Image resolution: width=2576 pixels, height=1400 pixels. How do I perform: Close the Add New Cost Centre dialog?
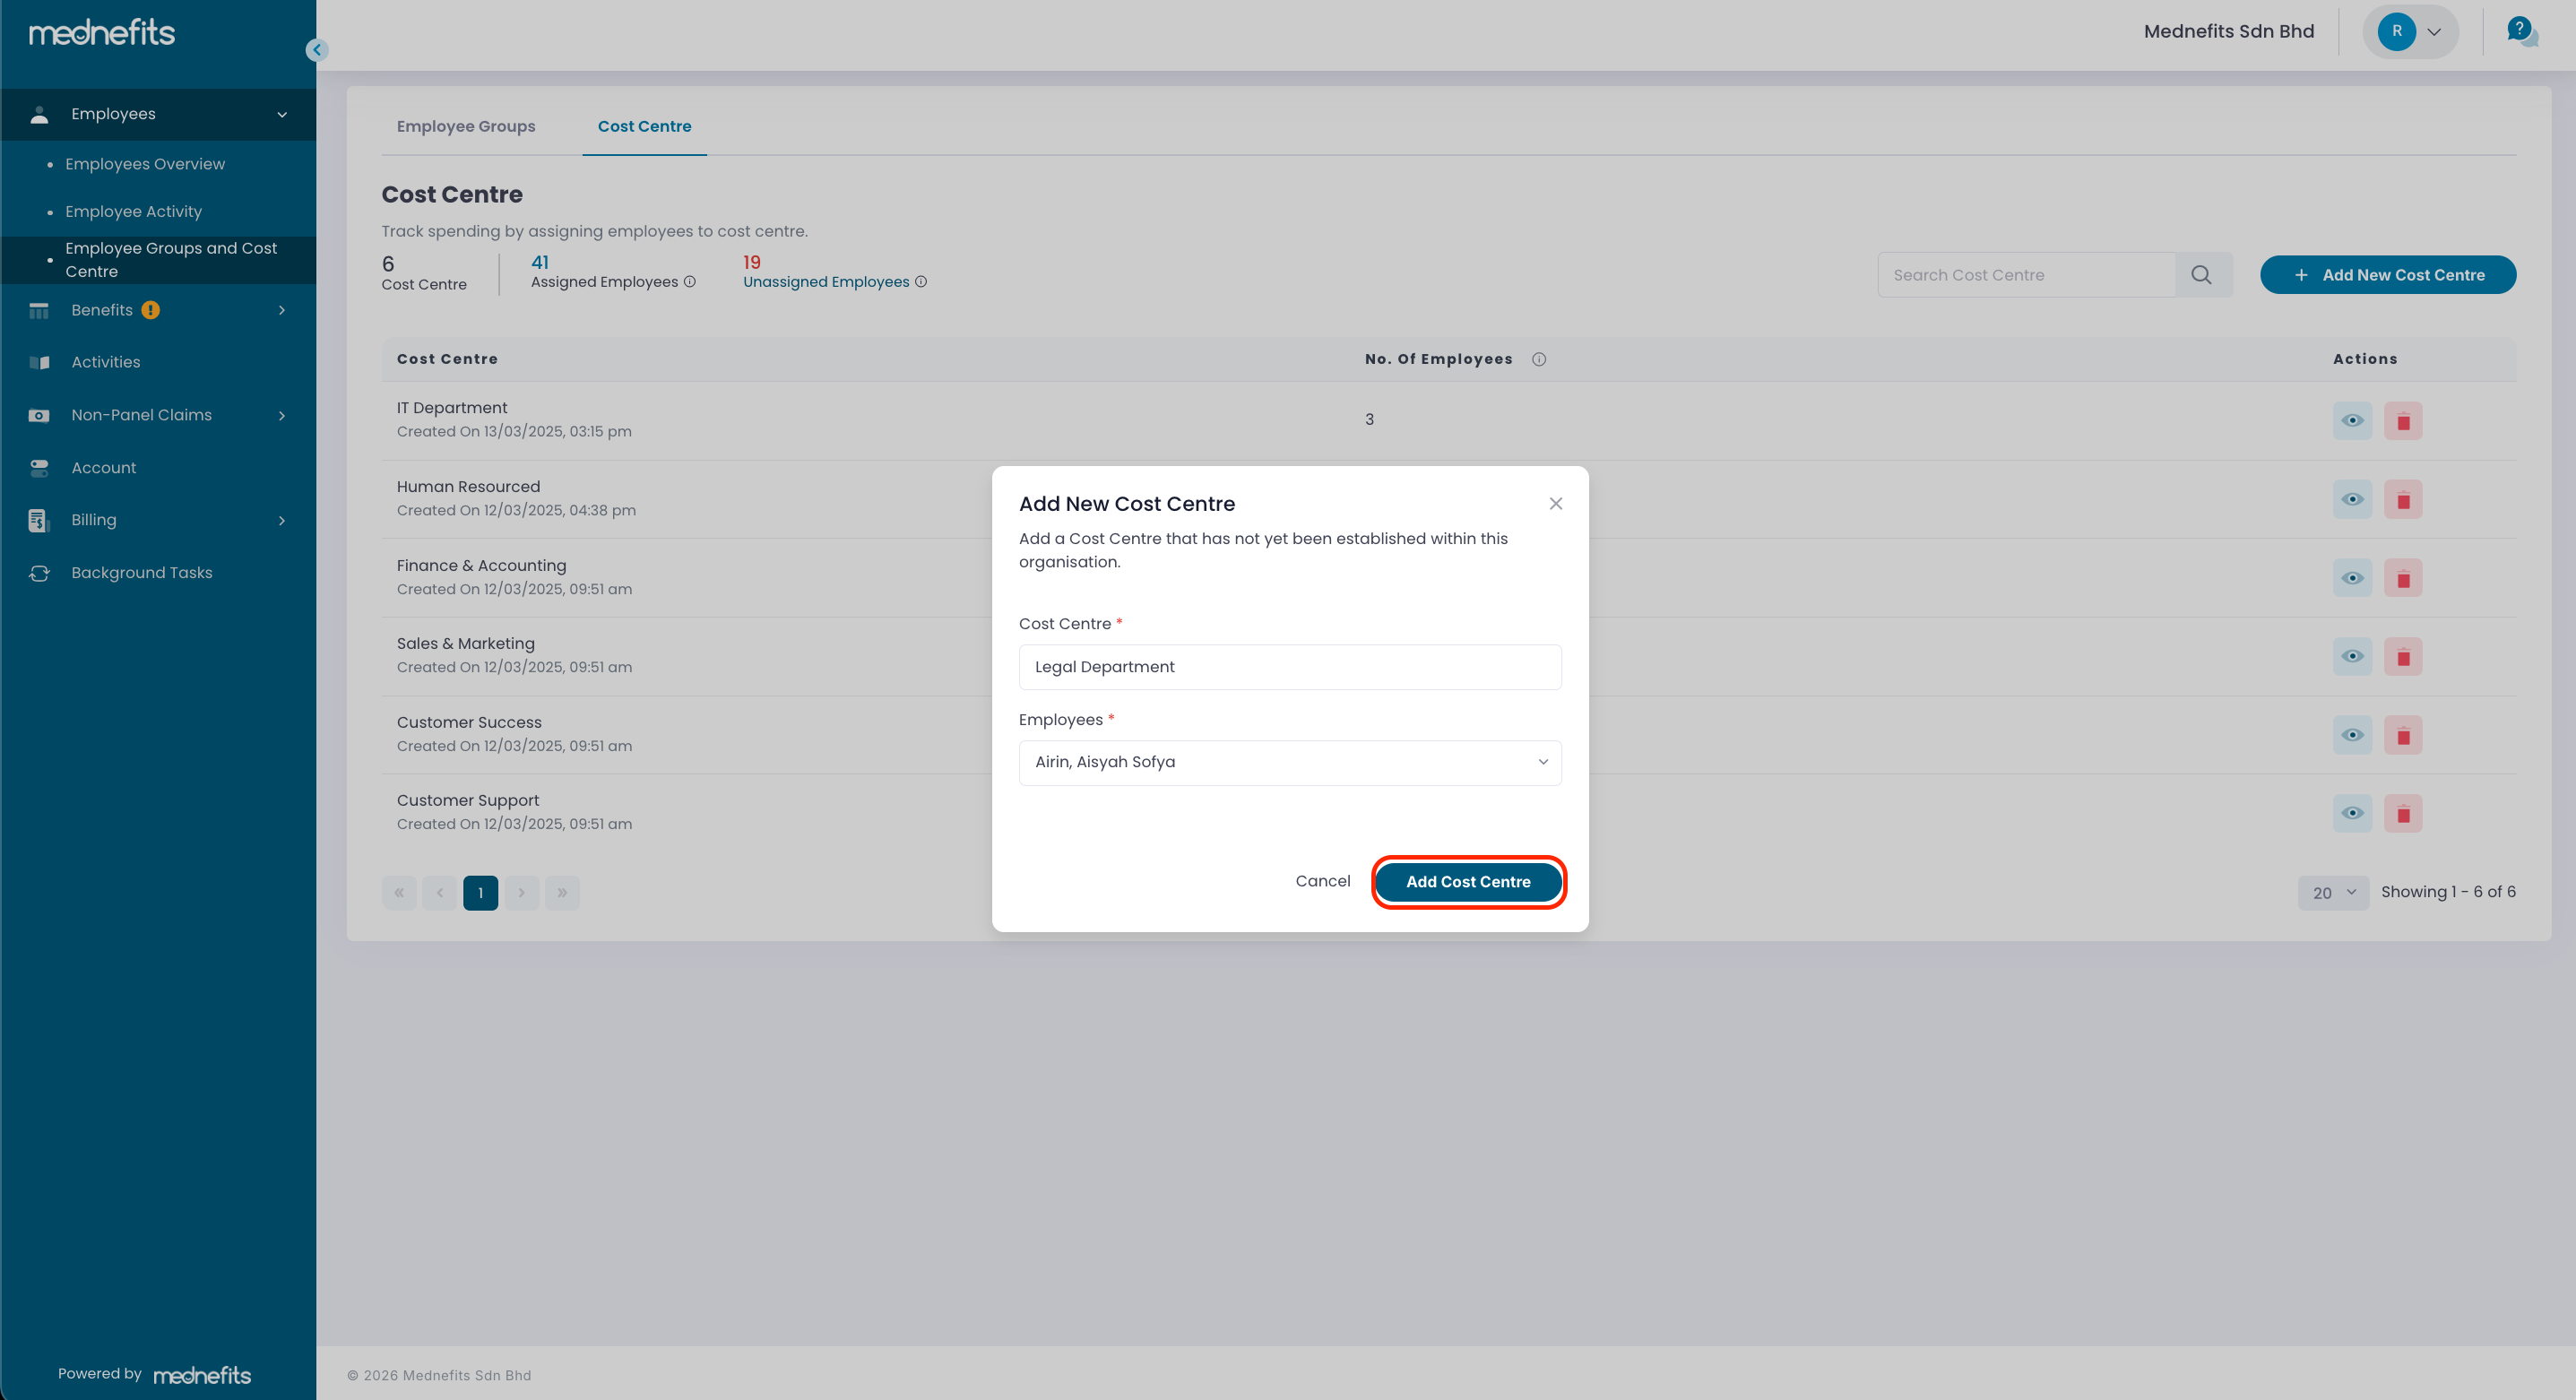1555,503
